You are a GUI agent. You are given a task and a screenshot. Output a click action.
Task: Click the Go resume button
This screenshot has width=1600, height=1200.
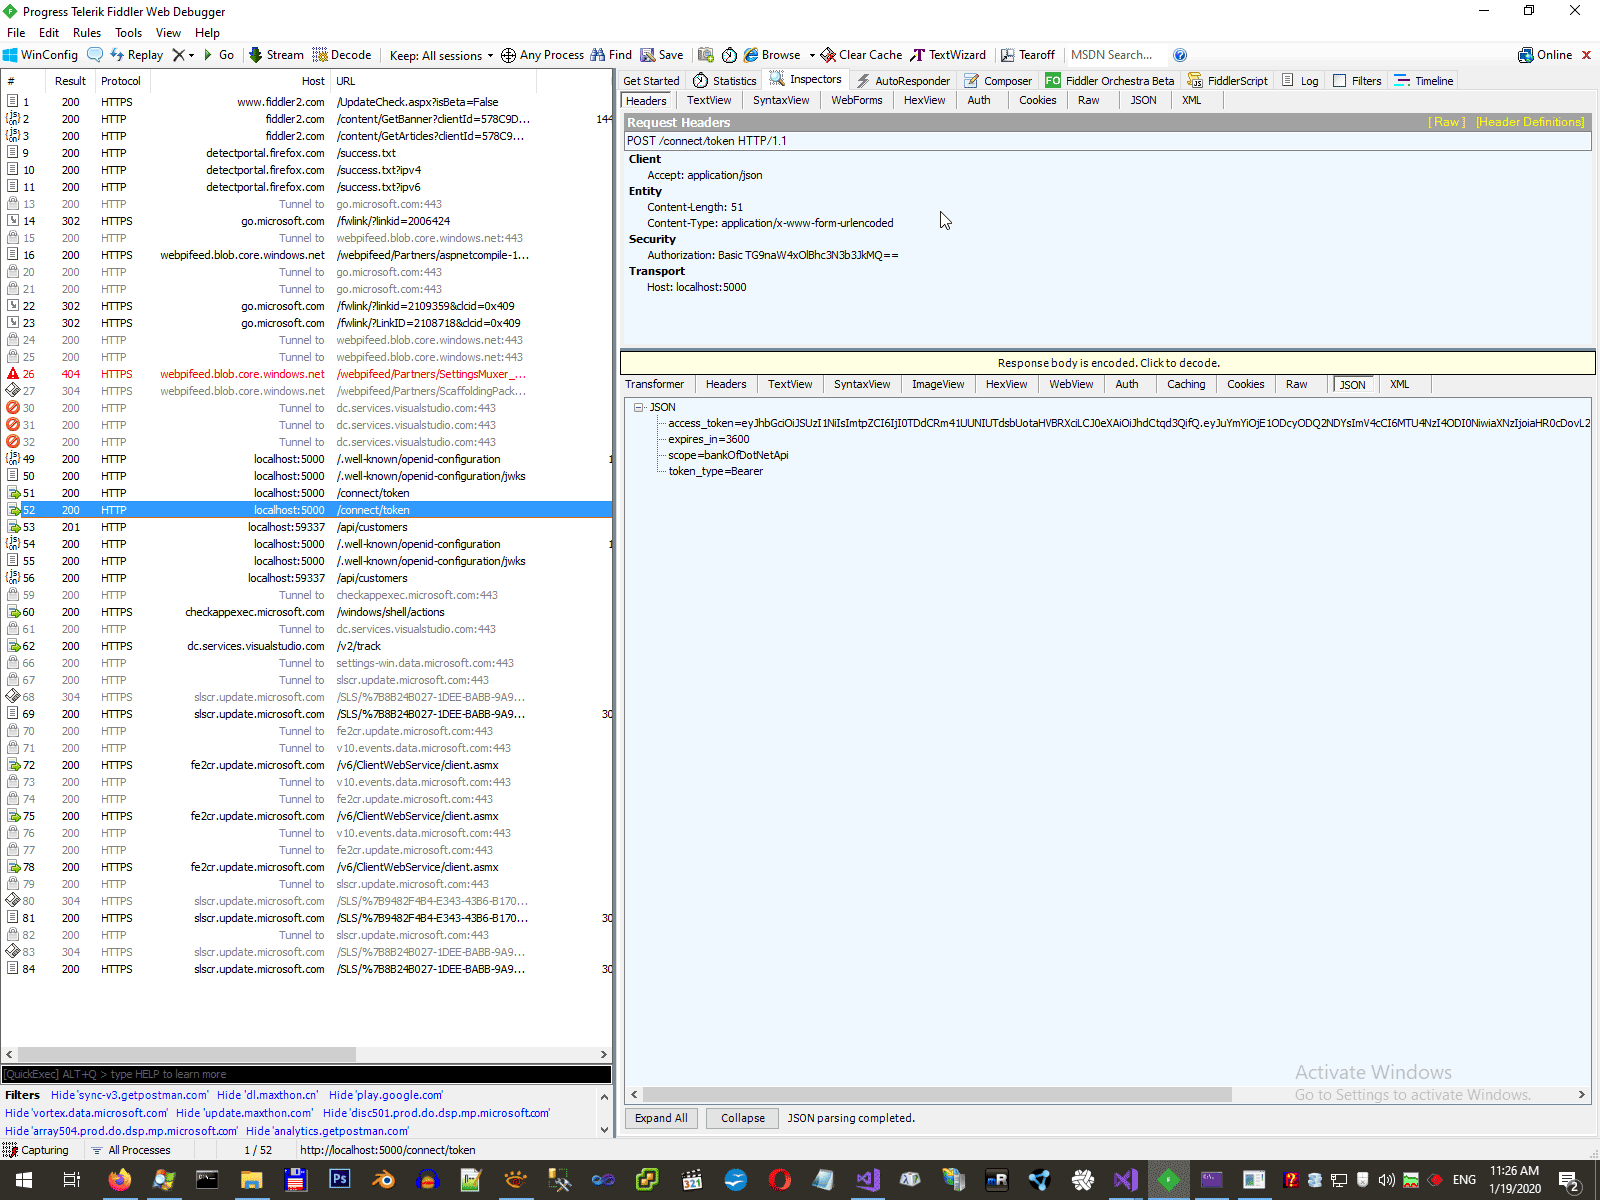click(219, 55)
